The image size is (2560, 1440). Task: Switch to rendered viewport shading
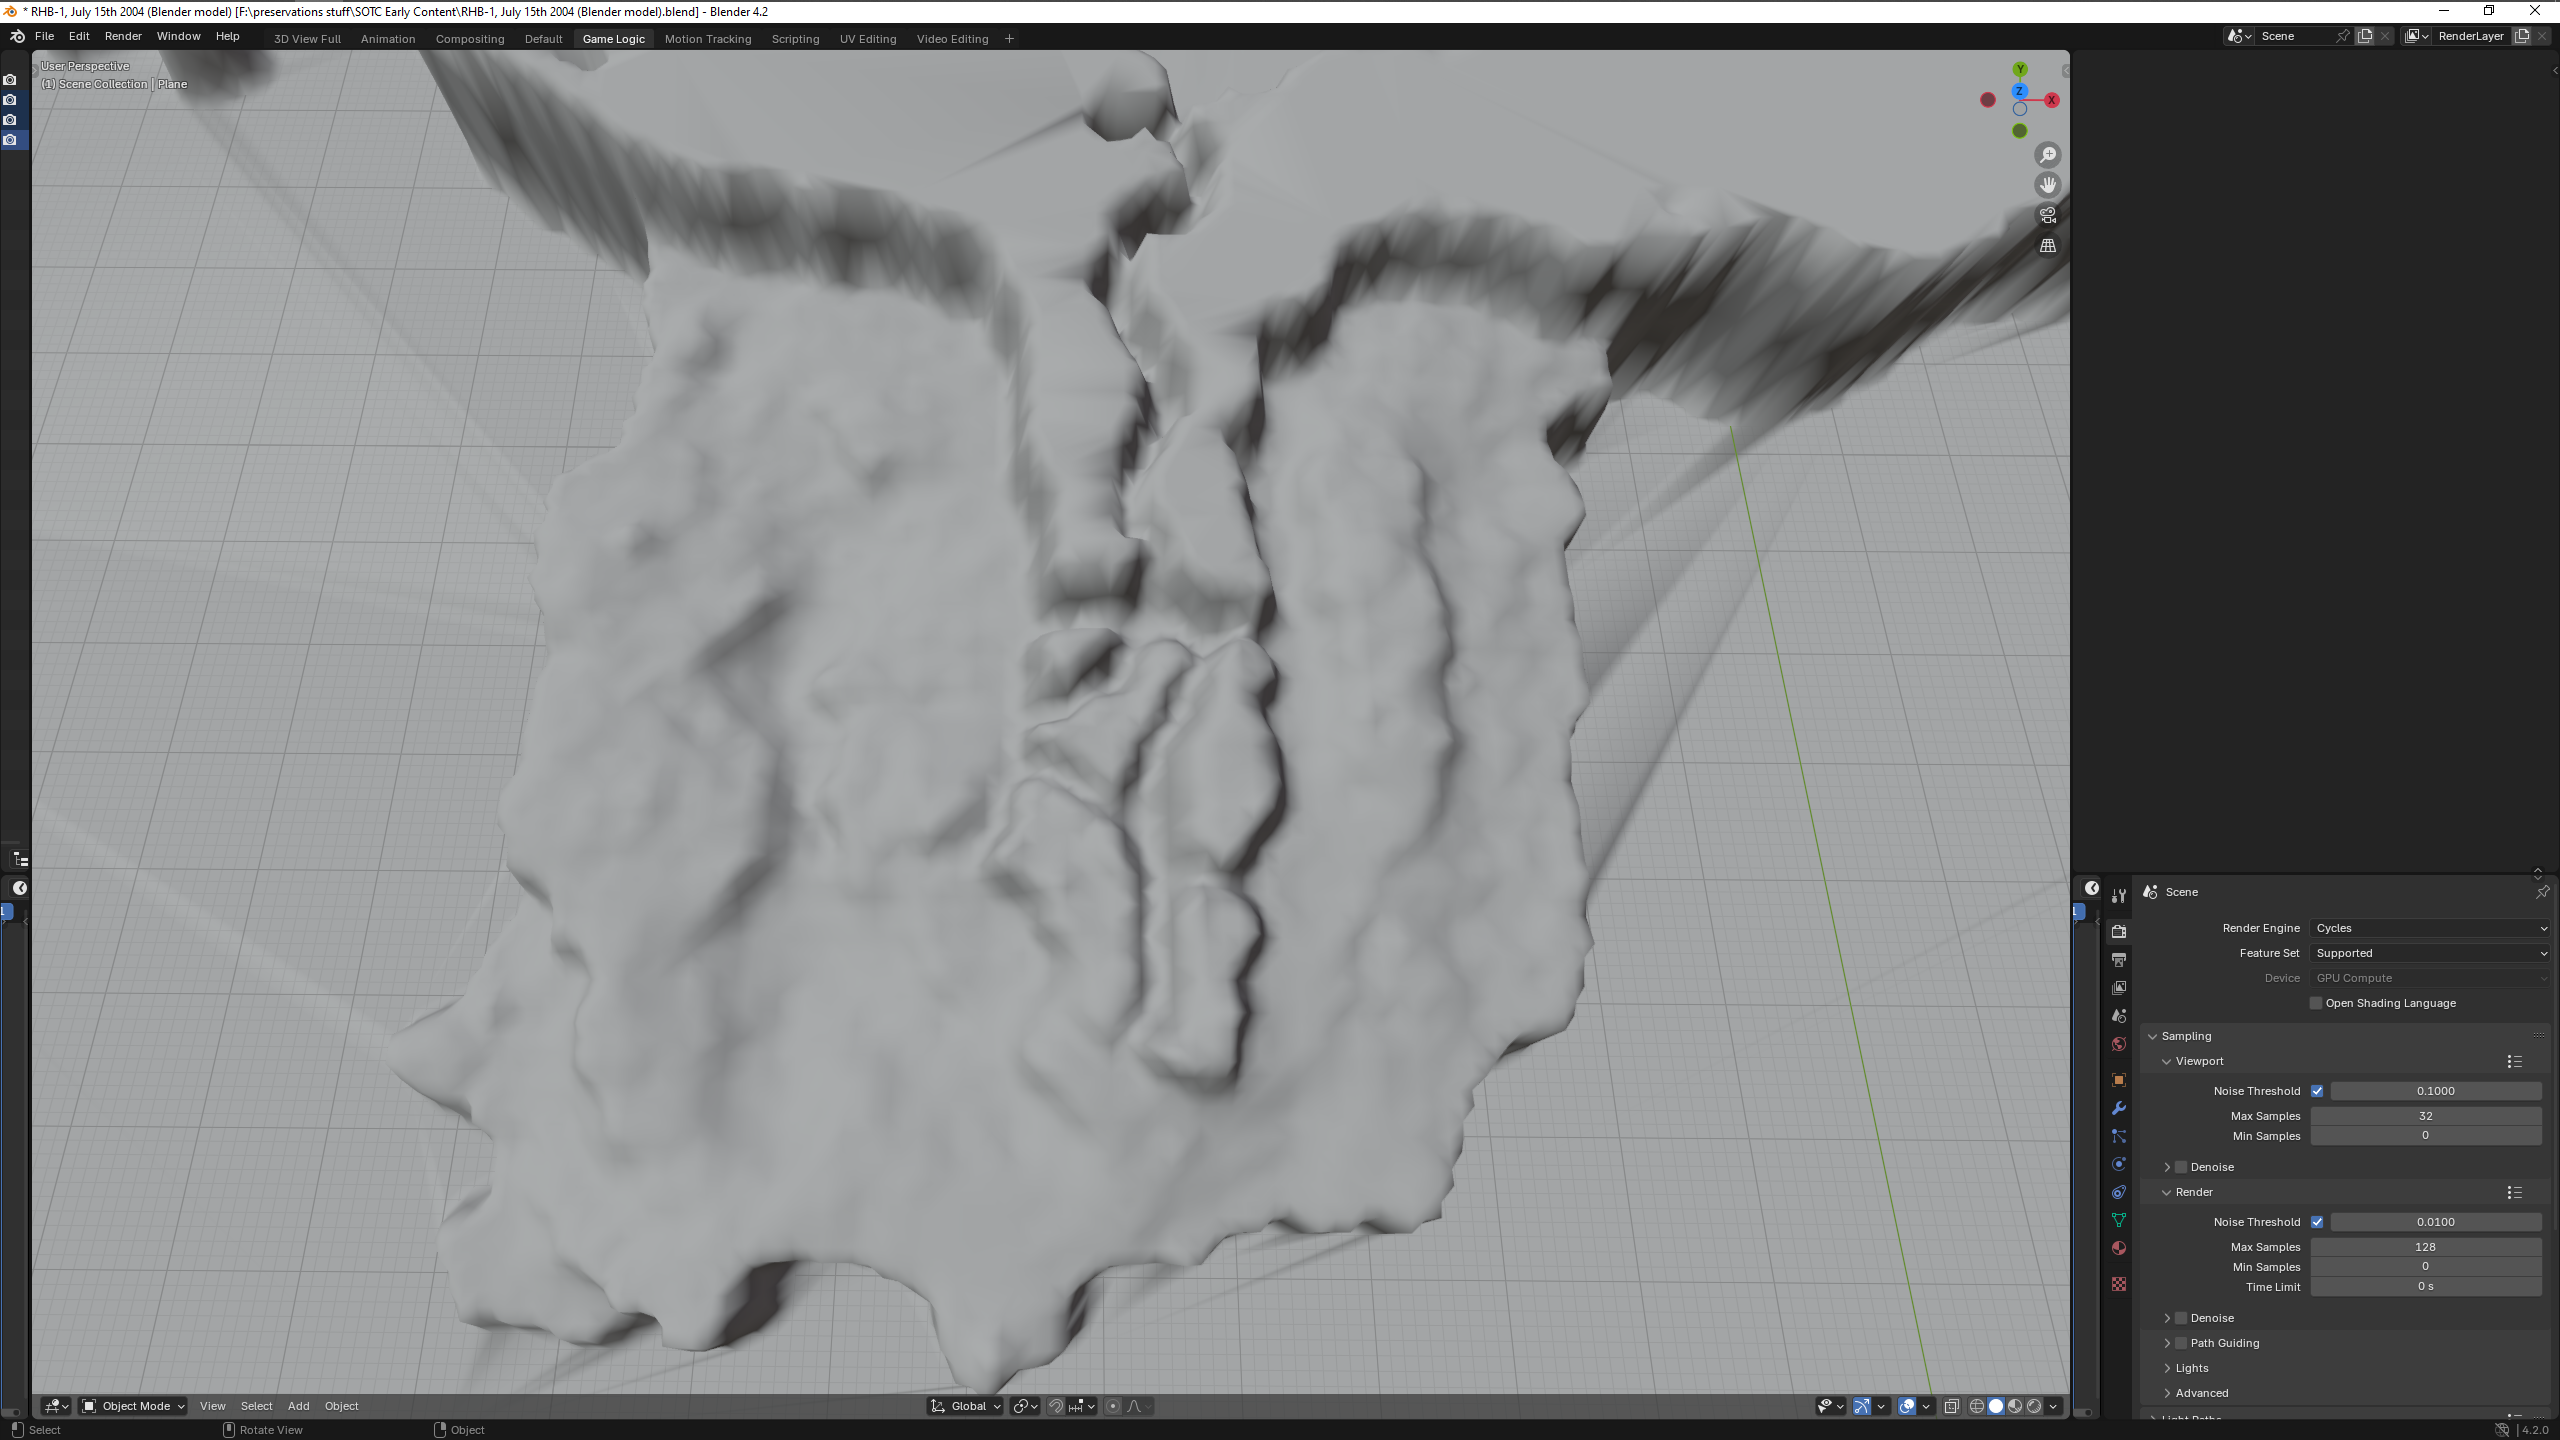(x=2034, y=1406)
